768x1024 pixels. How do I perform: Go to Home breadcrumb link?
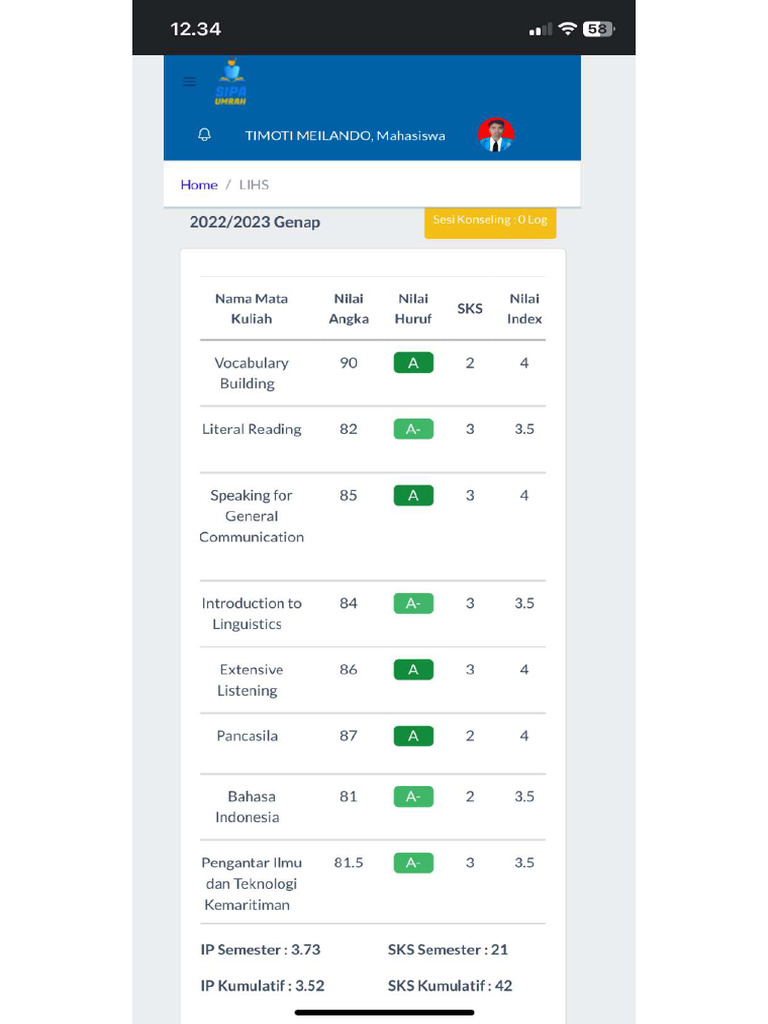pos(199,185)
